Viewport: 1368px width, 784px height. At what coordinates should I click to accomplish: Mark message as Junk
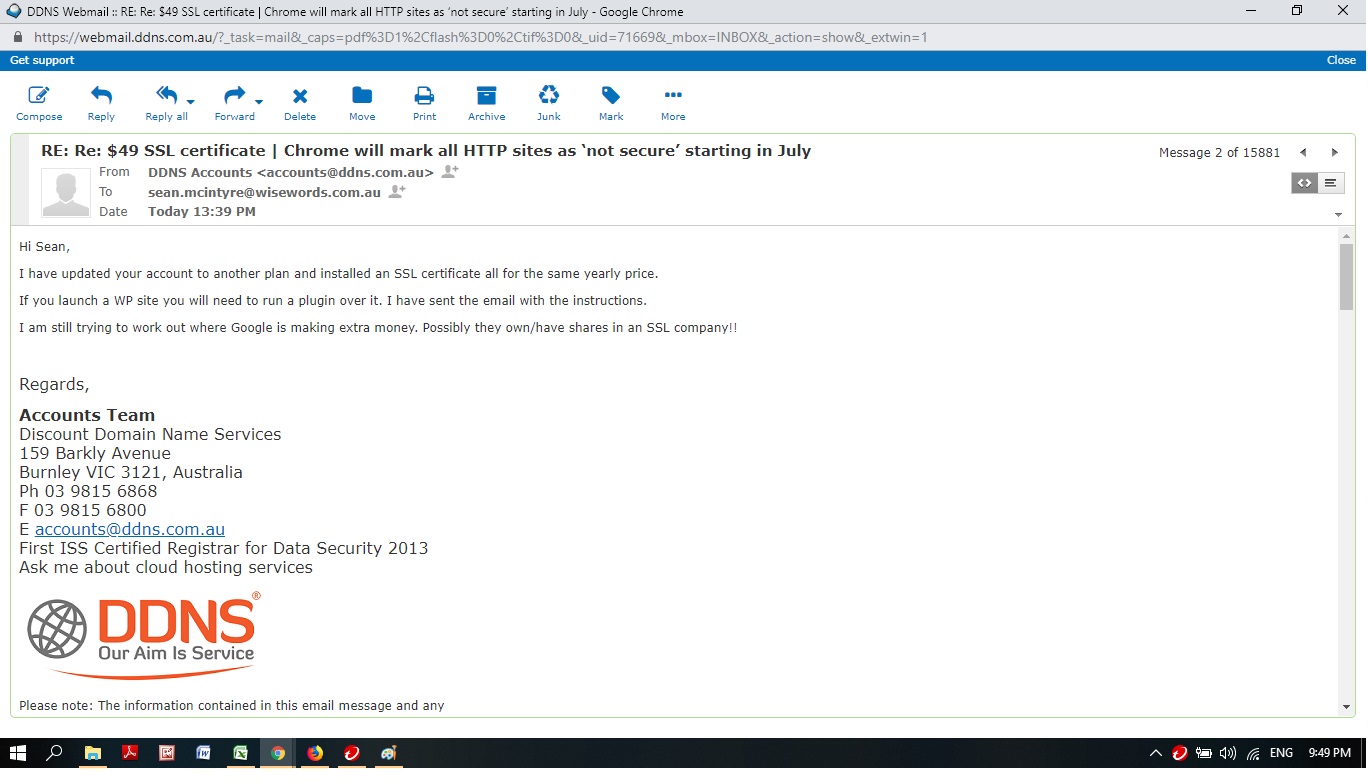[x=549, y=103]
